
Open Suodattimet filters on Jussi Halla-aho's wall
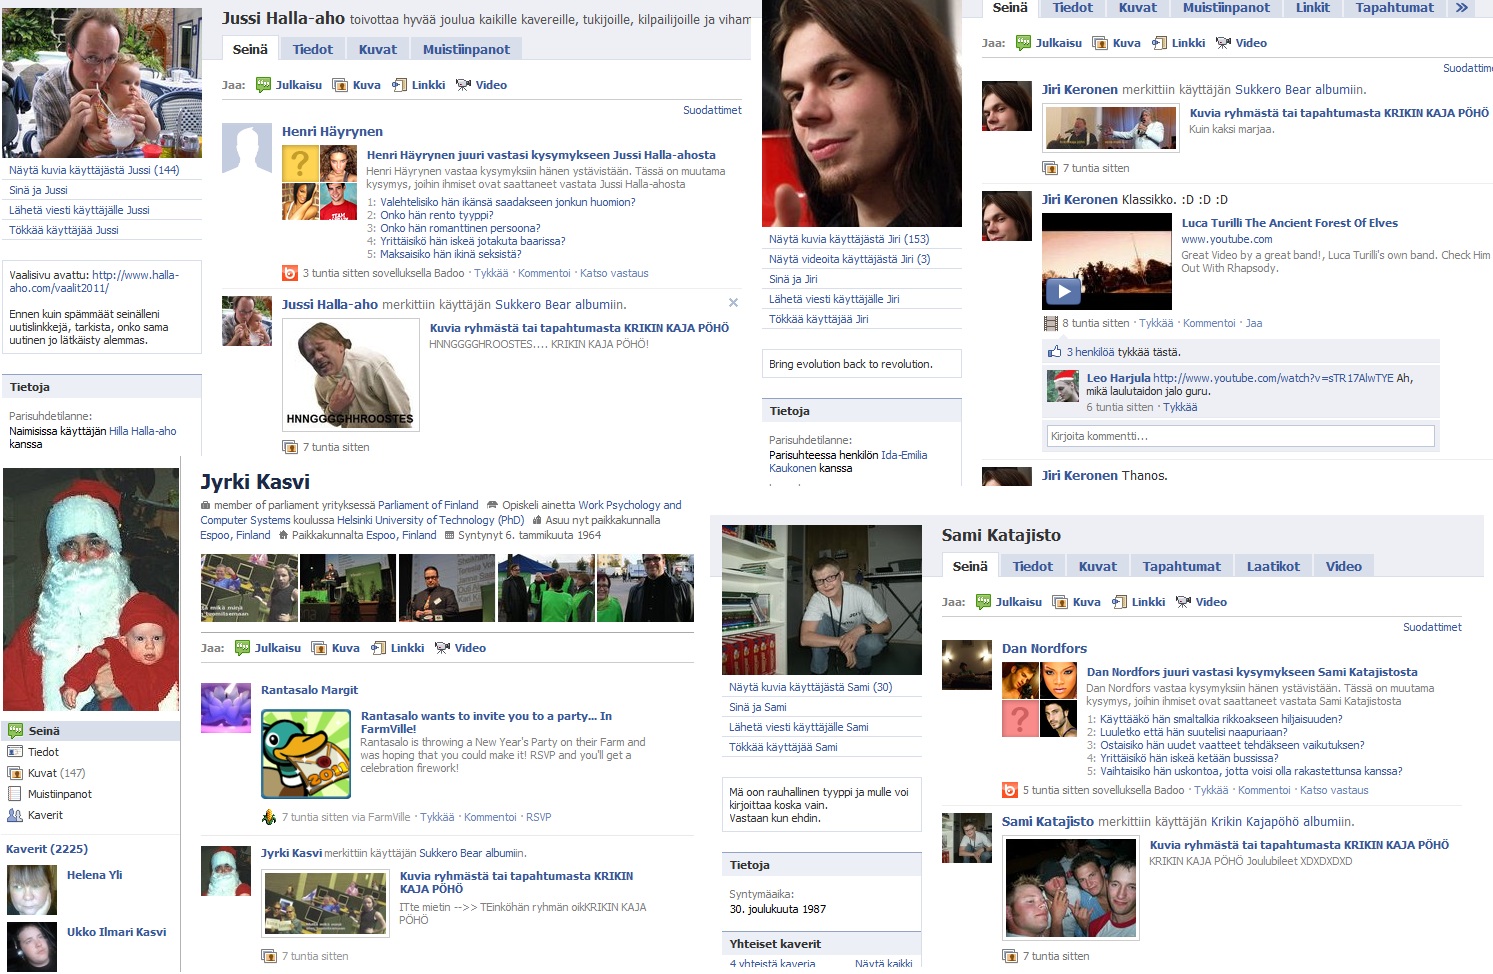tap(712, 110)
